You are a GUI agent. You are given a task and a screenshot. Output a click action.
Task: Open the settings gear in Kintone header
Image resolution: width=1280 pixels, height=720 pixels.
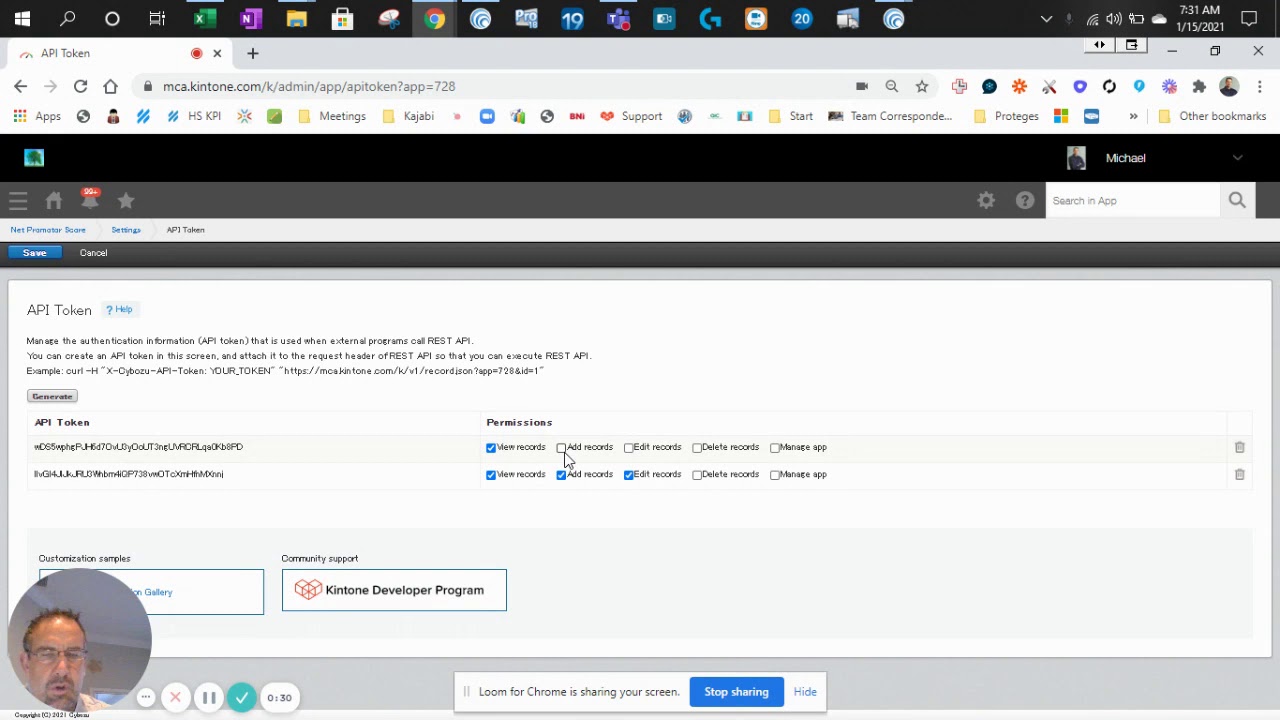pyautogui.click(x=986, y=201)
